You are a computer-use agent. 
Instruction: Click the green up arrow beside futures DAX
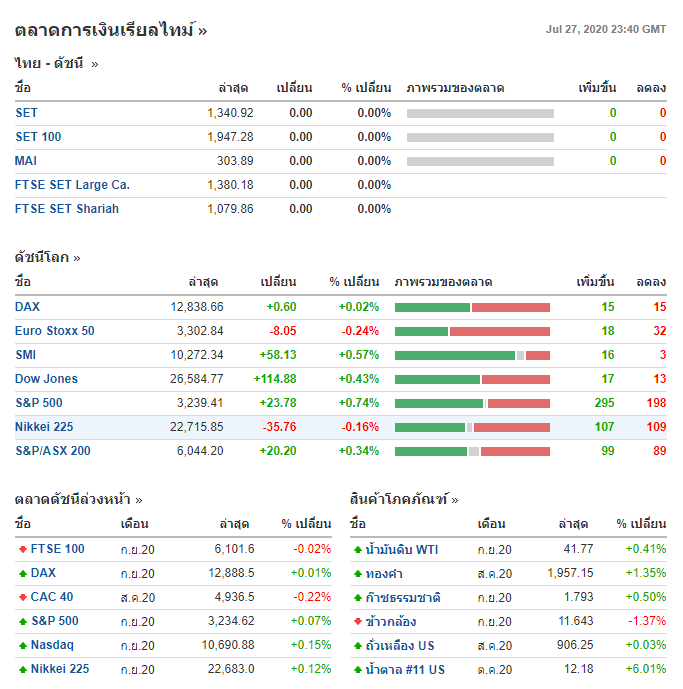point(22,573)
